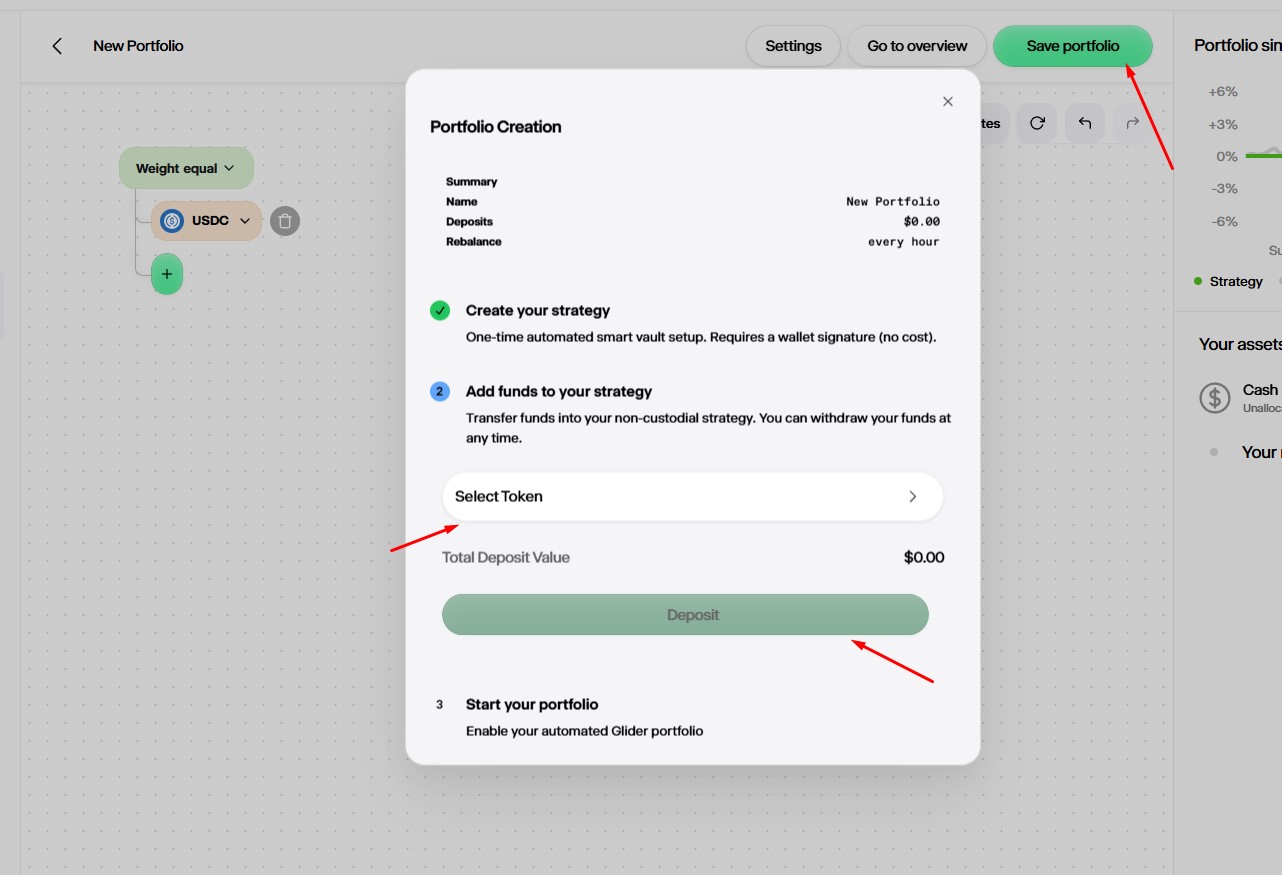The image size is (1282, 875).
Task: Click the Start your portfolio step
Action: pyautogui.click(x=532, y=704)
